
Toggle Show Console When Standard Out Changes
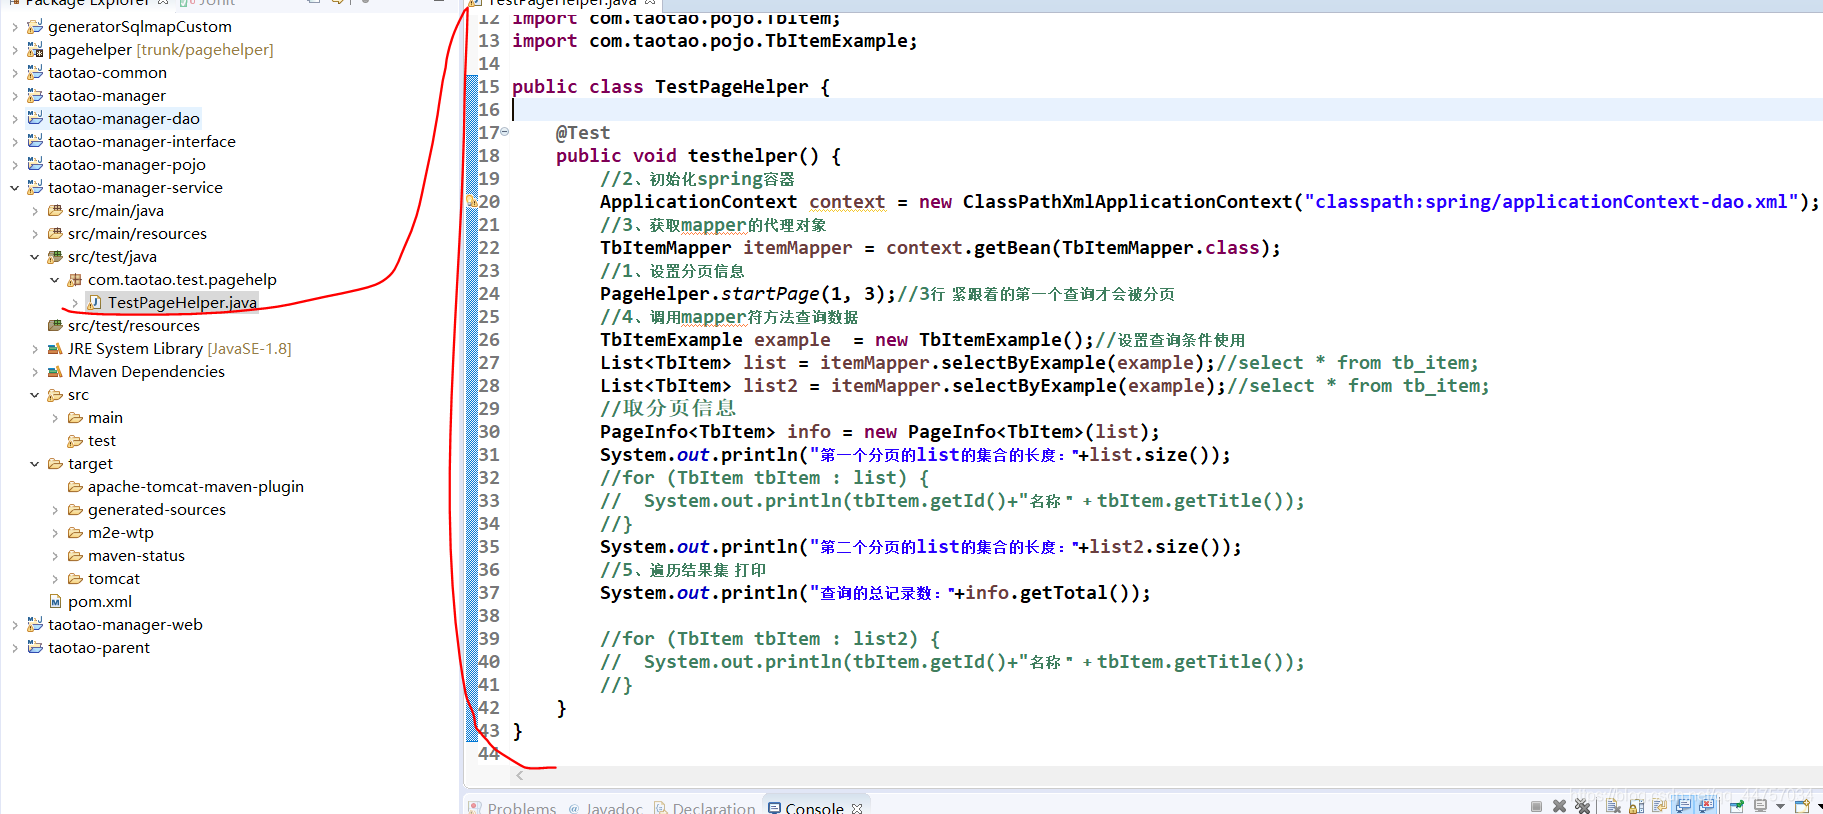coord(1682,806)
